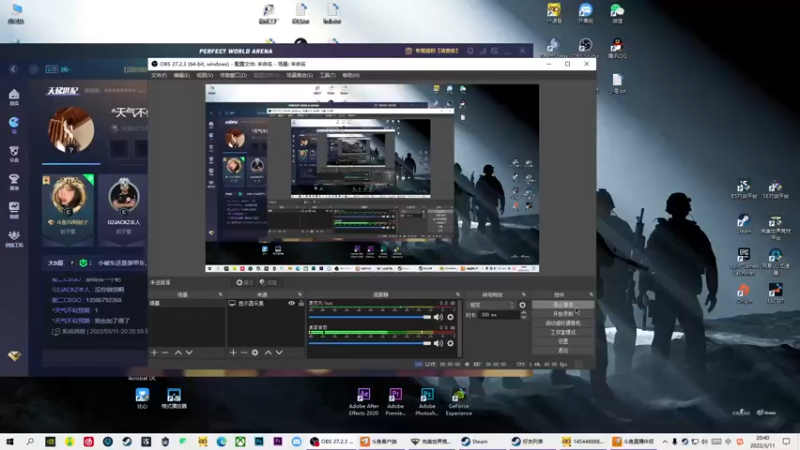The image size is (800, 450).
Task: Toggle visibility eye of display capture source
Action: (291, 303)
